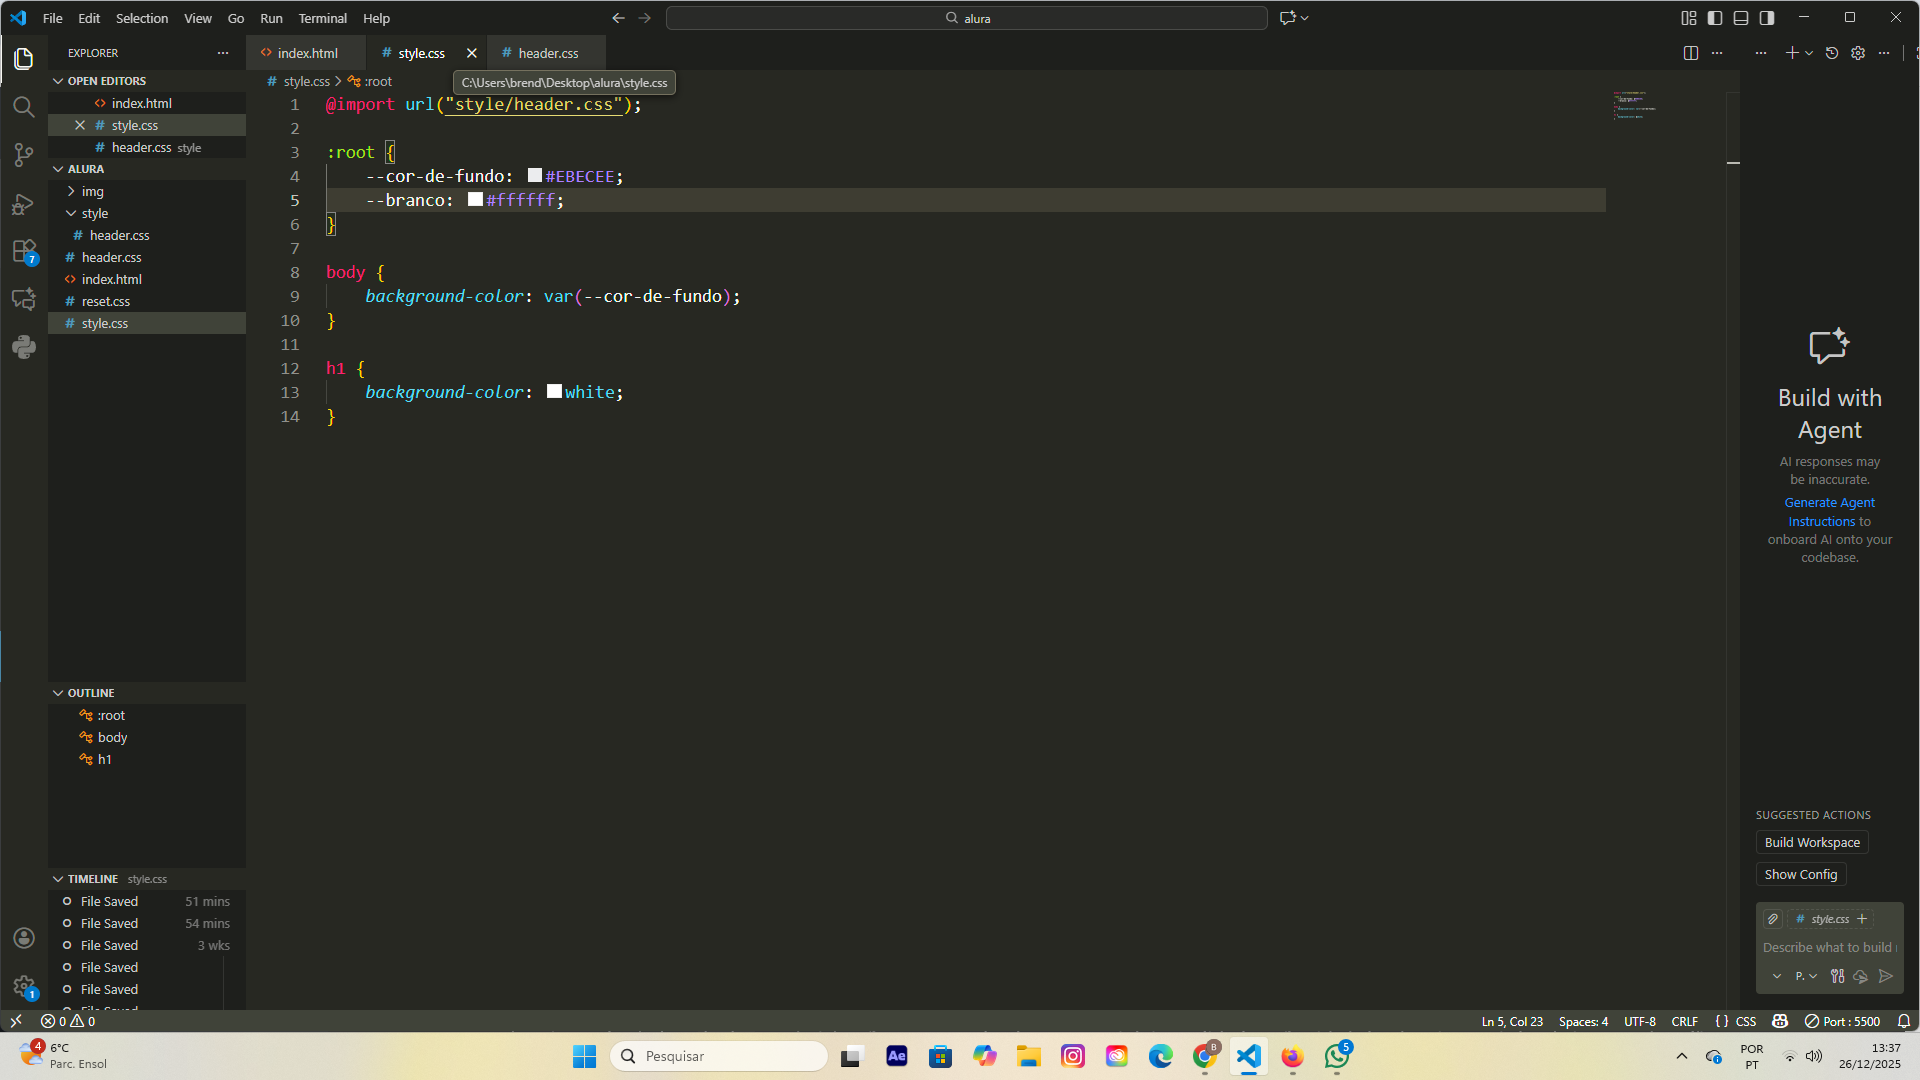Open the Extensions view

[x=24, y=251]
